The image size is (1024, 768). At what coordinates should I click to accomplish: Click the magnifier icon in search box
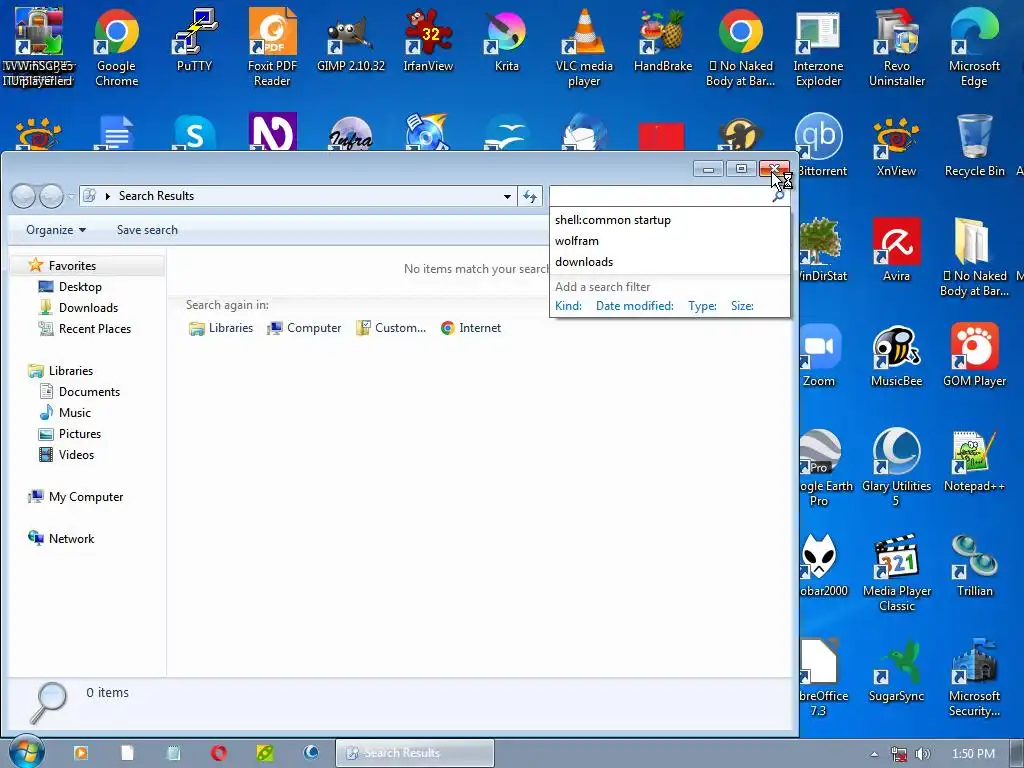(x=778, y=196)
